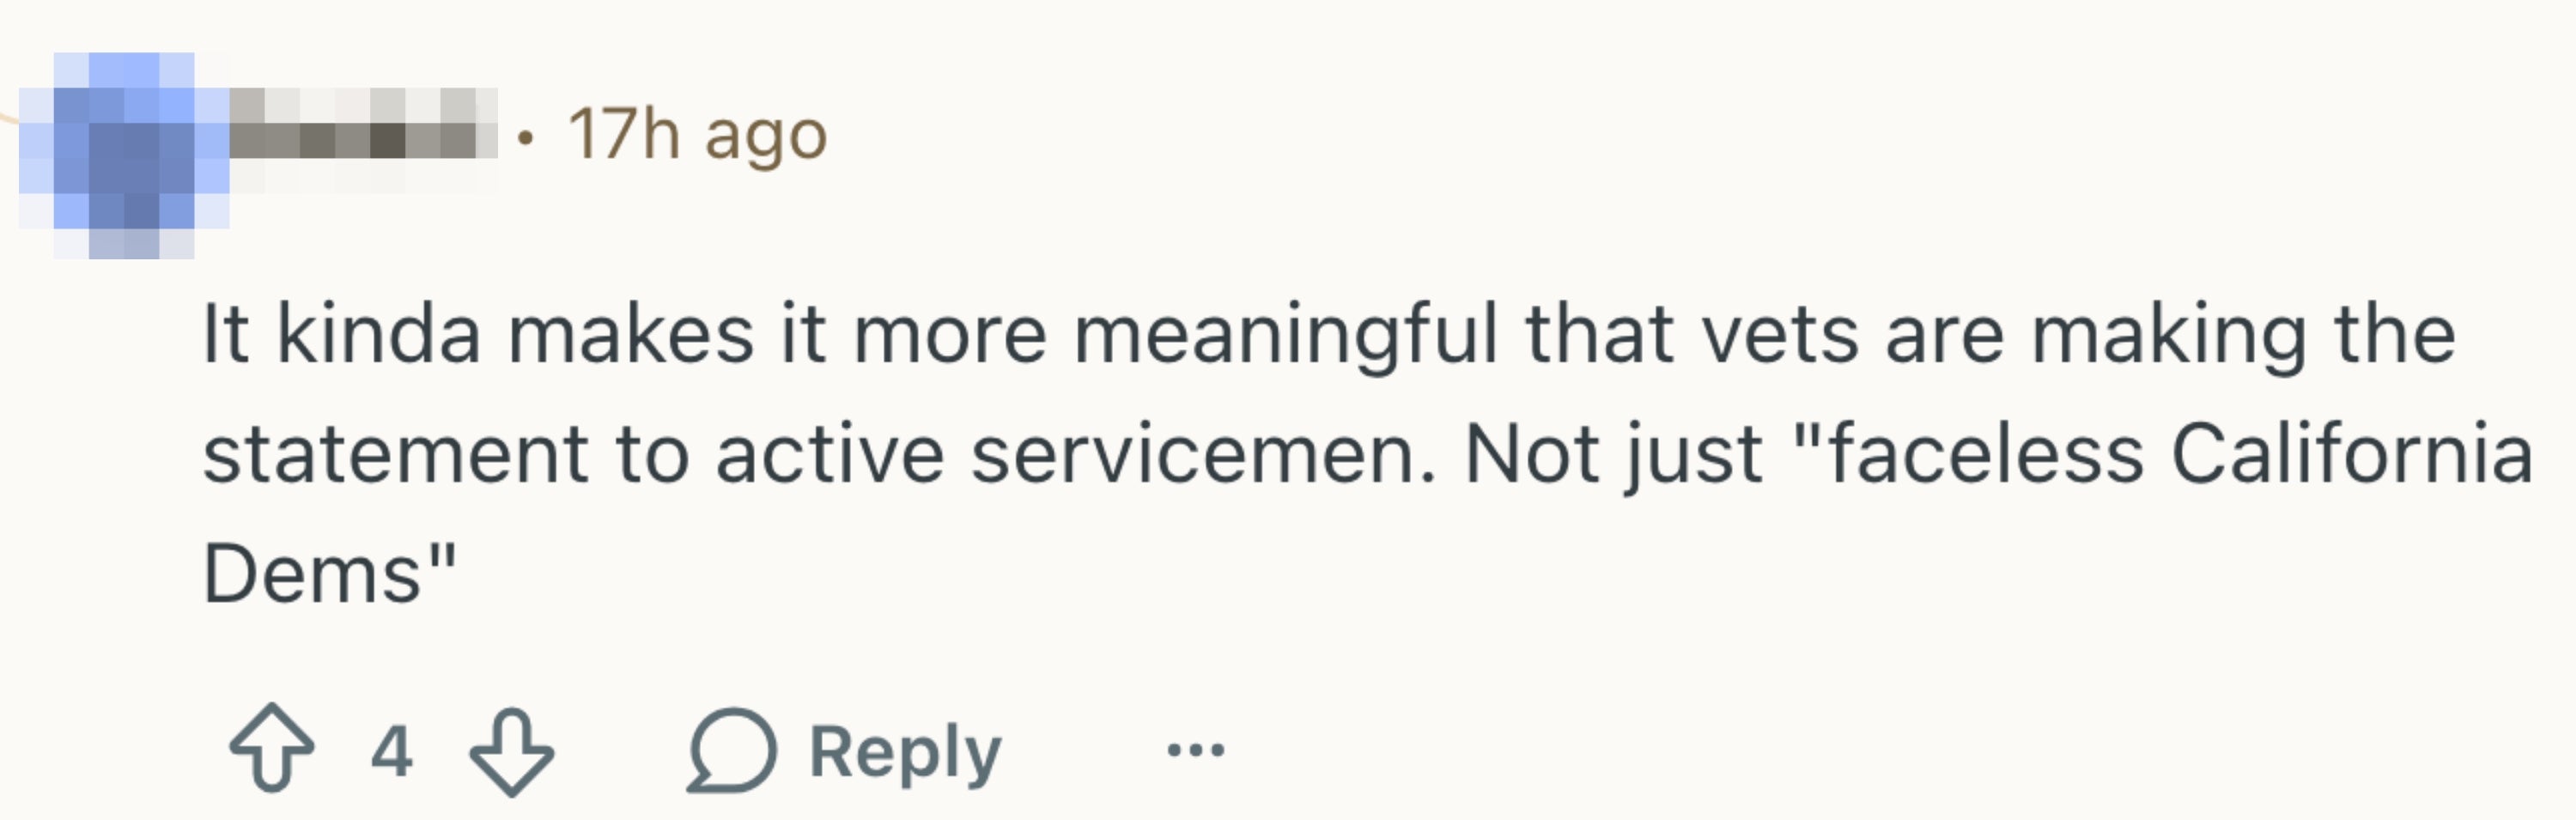Click the Reply speech bubble icon
Image resolution: width=2576 pixels, height=820 pixels.
pyautogui.click(x=731, y=750)
